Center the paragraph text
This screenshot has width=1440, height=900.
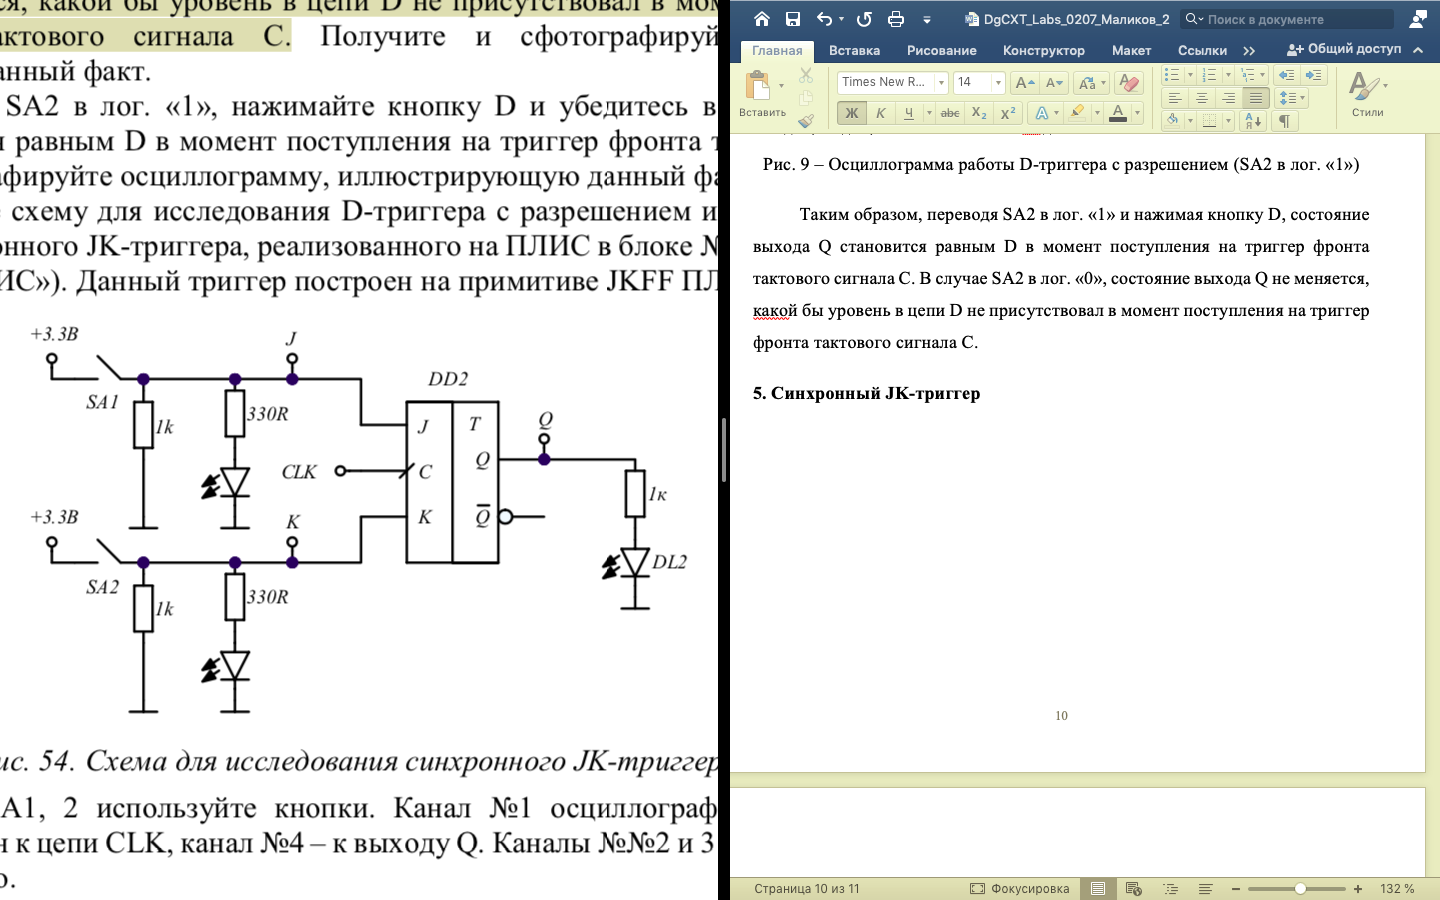[x=1202, y=98]
